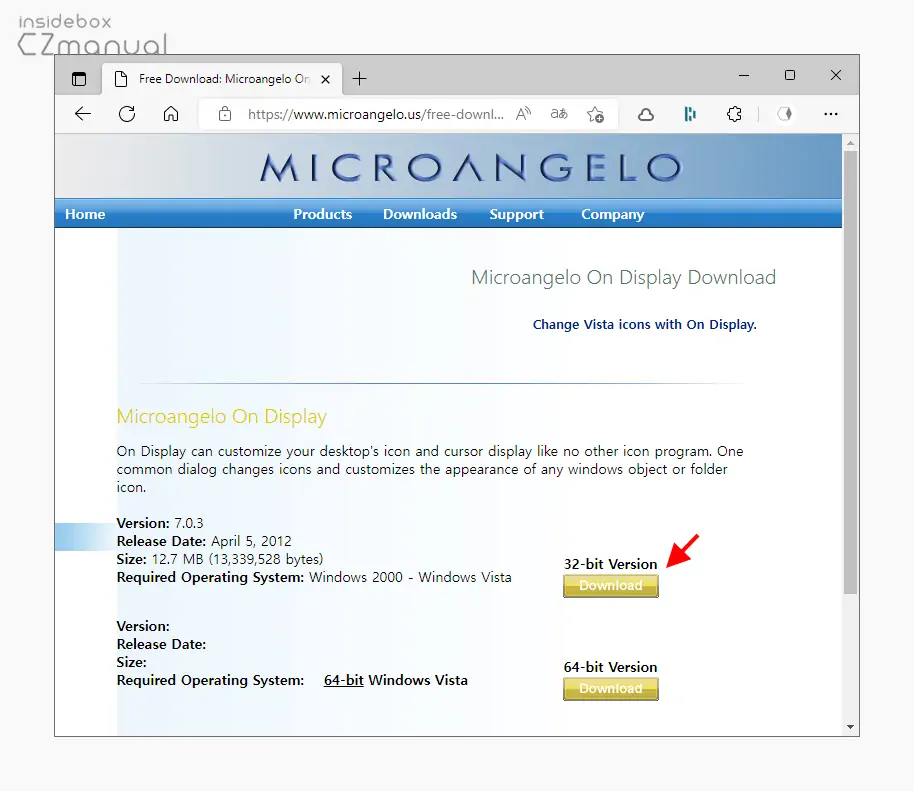Viewport: 914px width, 791px height.
Task: Download the 32-bit Version
Action: [x=610, y=586]
